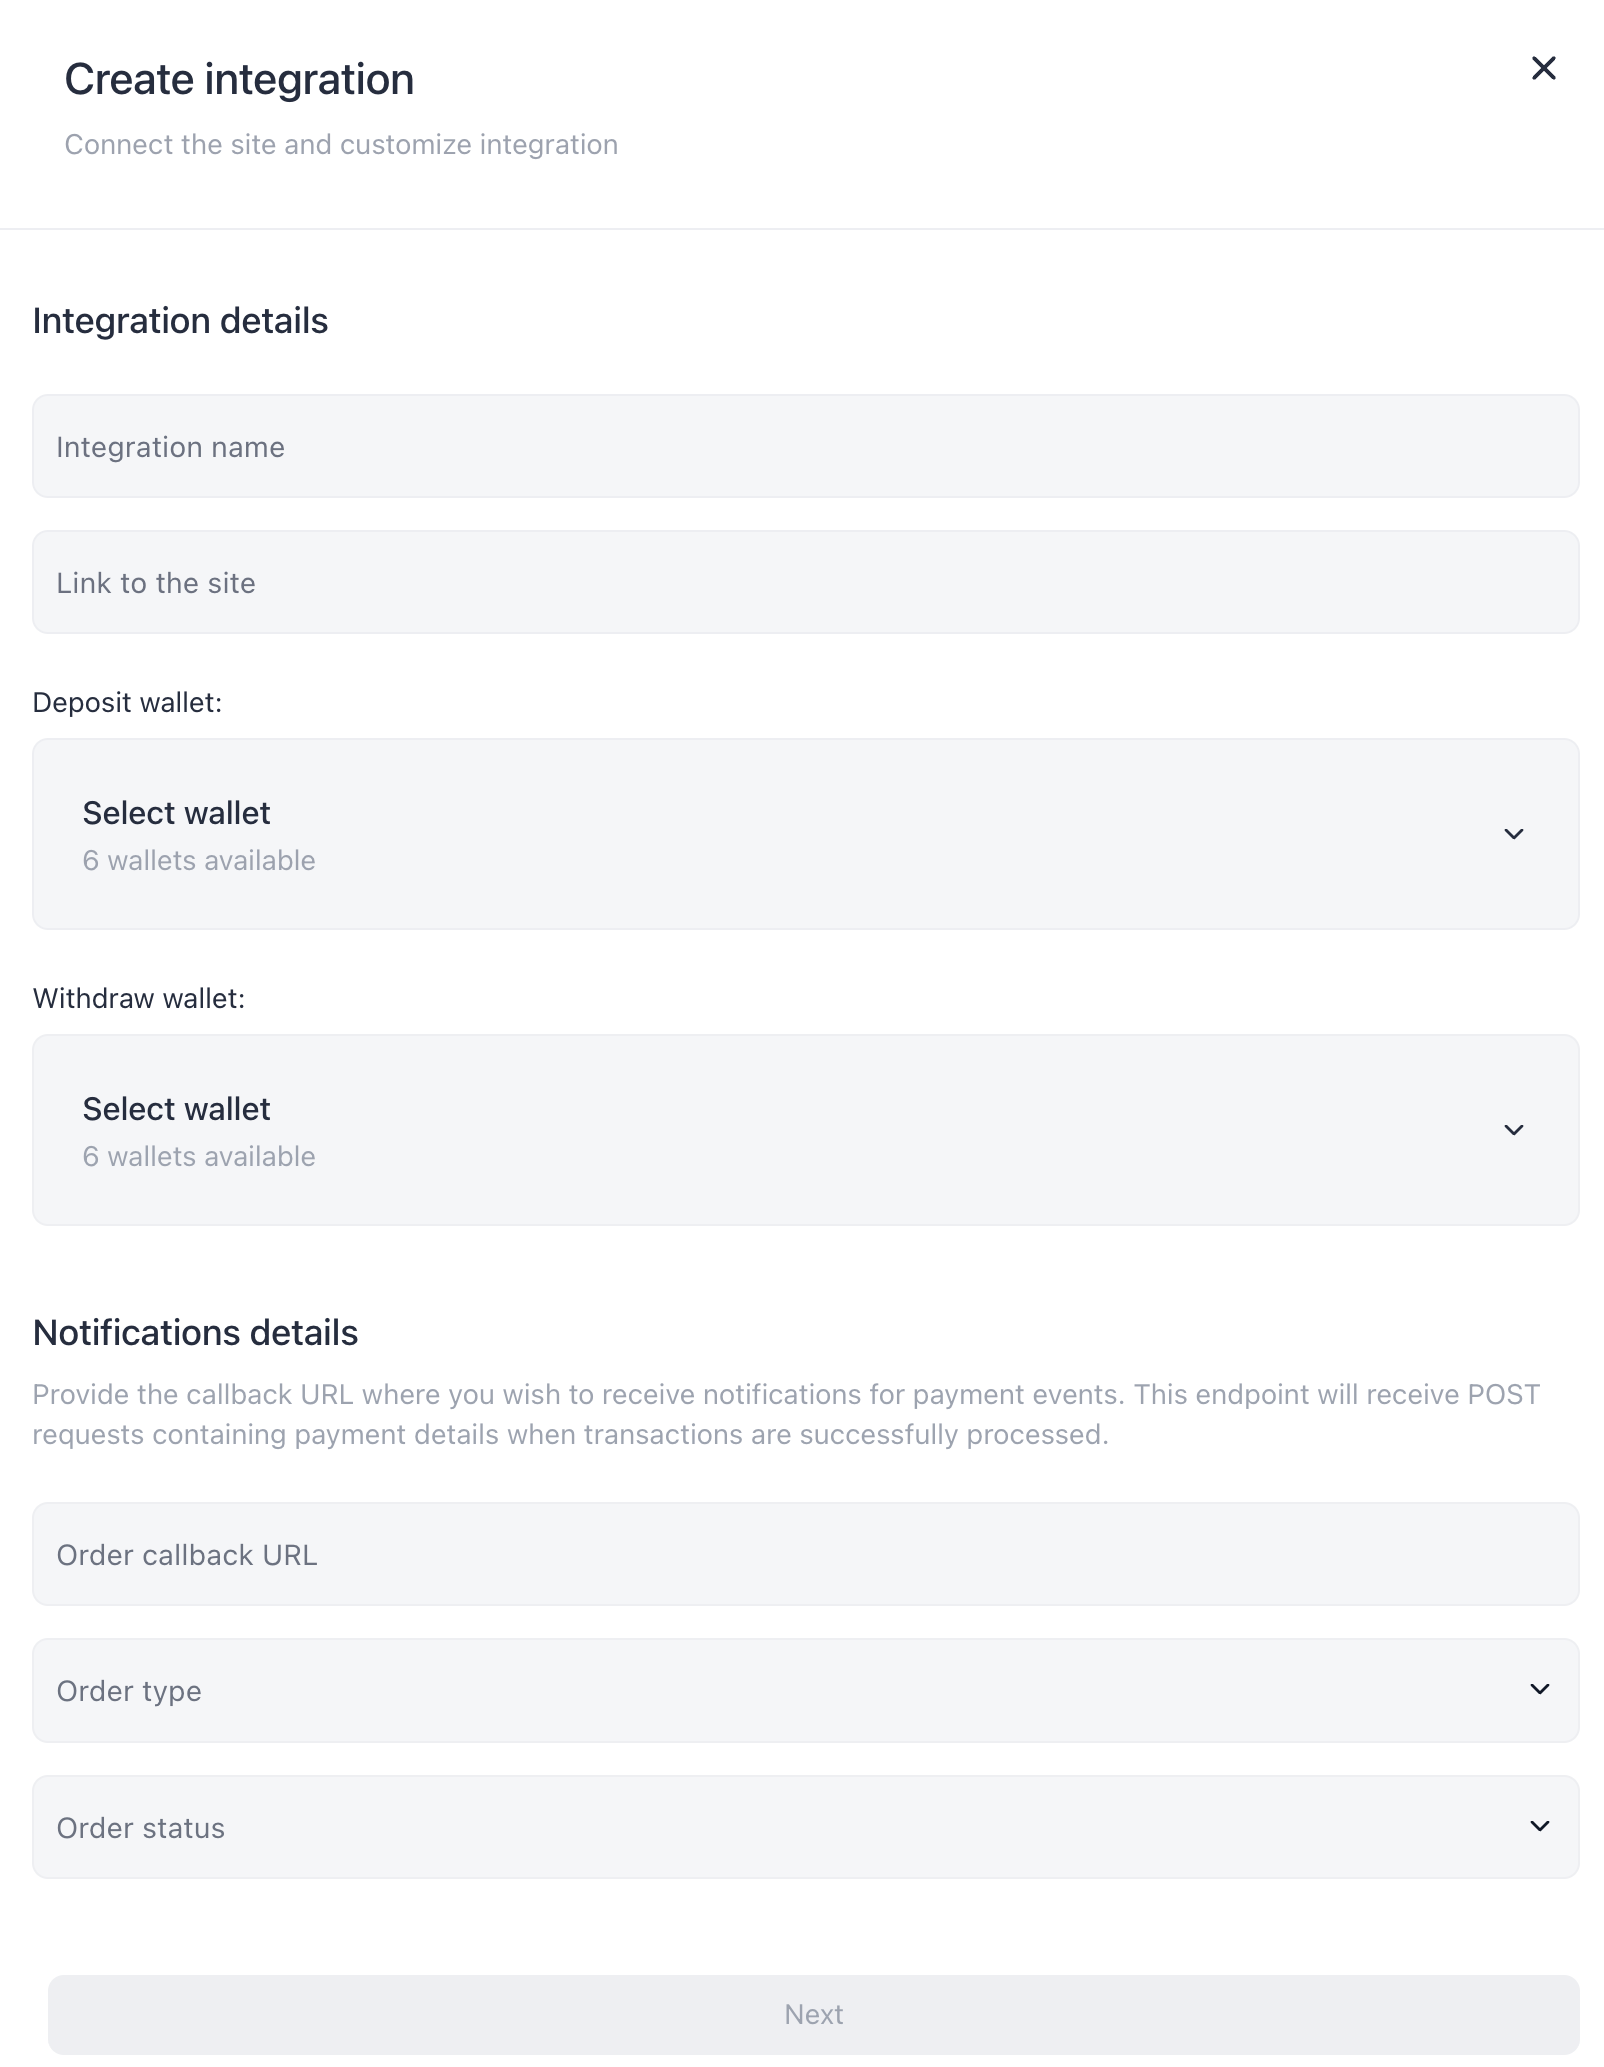Click the Order callback URL field

click(x=805, y=1554)
